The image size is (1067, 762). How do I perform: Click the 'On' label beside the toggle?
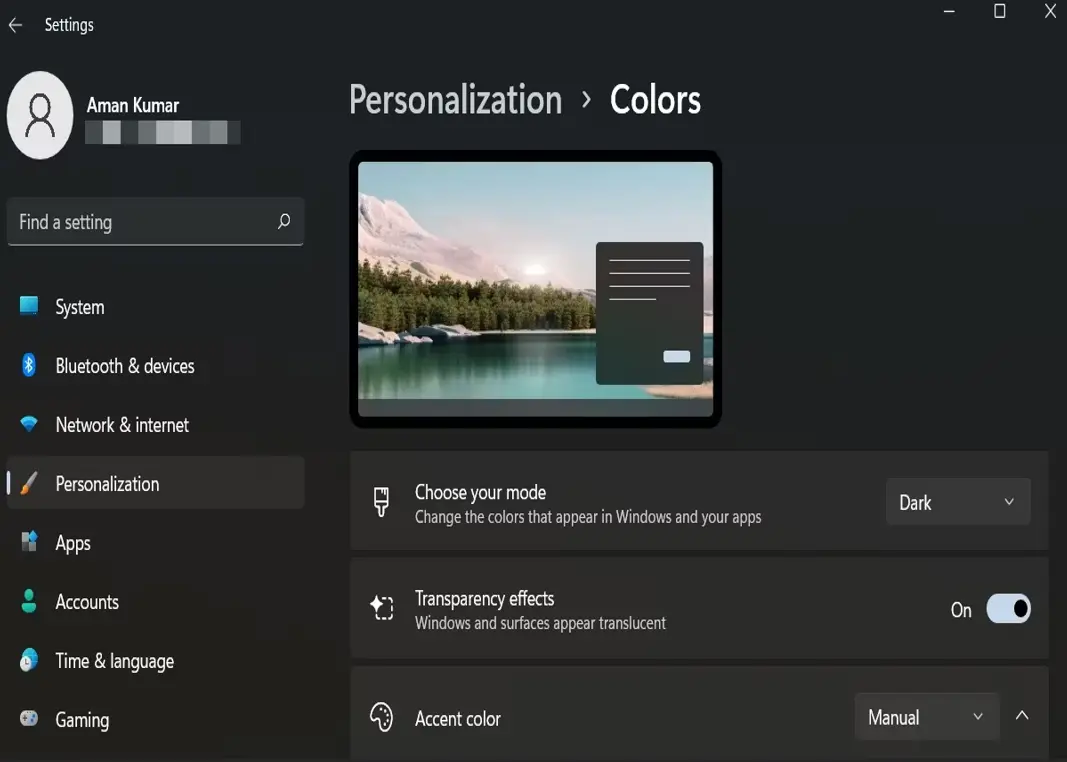[961, 610]
